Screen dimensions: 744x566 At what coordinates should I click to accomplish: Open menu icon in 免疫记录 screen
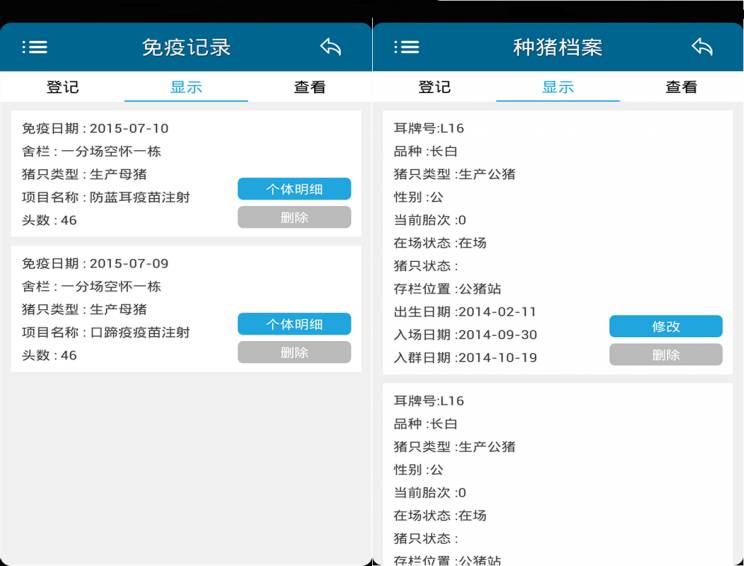35,47
